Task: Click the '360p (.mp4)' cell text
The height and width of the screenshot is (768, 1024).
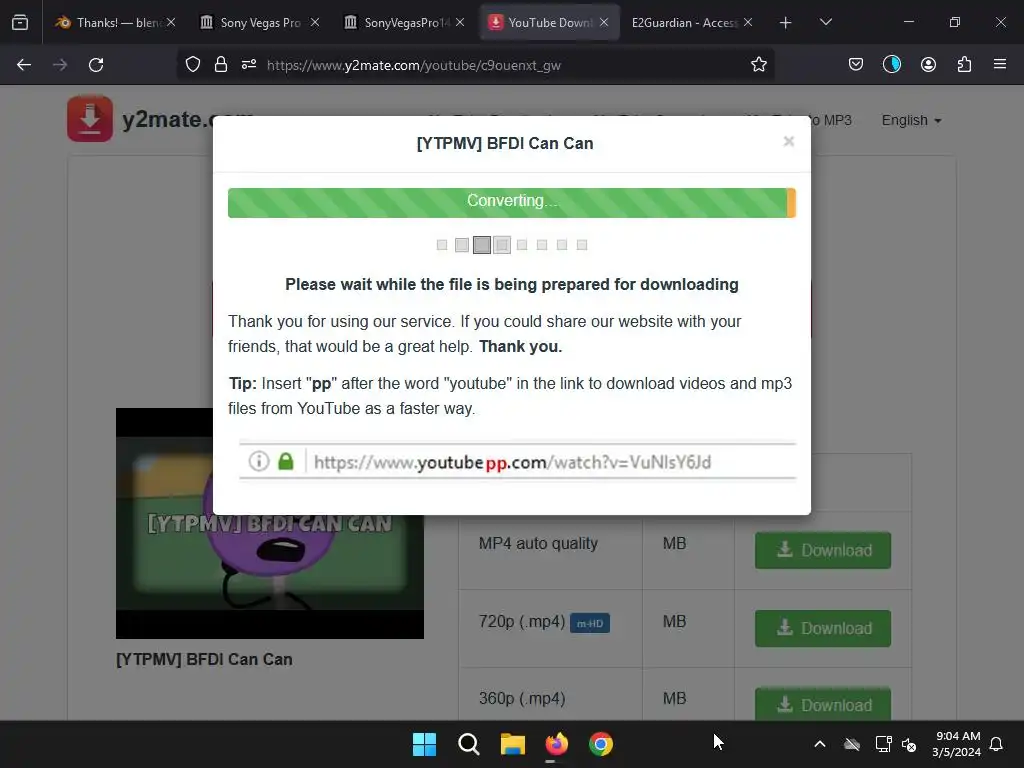Action: coord(522,698)
